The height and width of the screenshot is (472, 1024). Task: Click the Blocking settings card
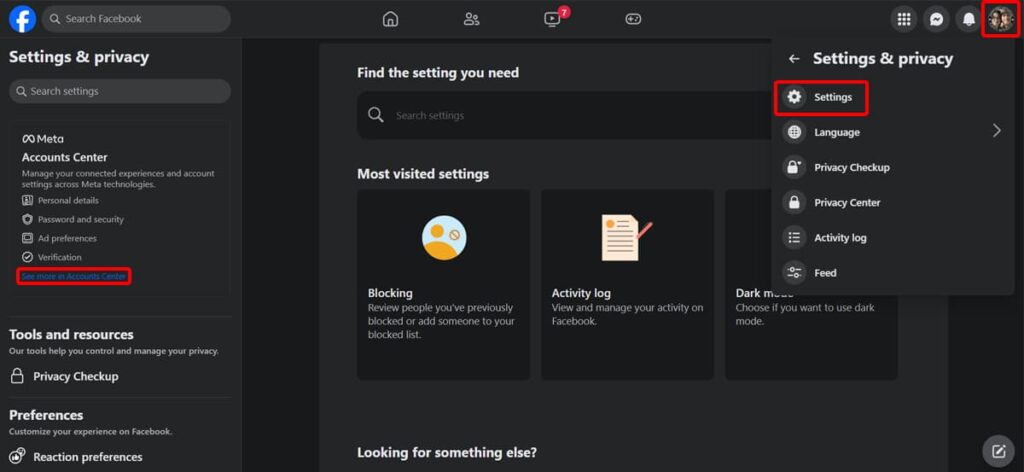(443, 285)
